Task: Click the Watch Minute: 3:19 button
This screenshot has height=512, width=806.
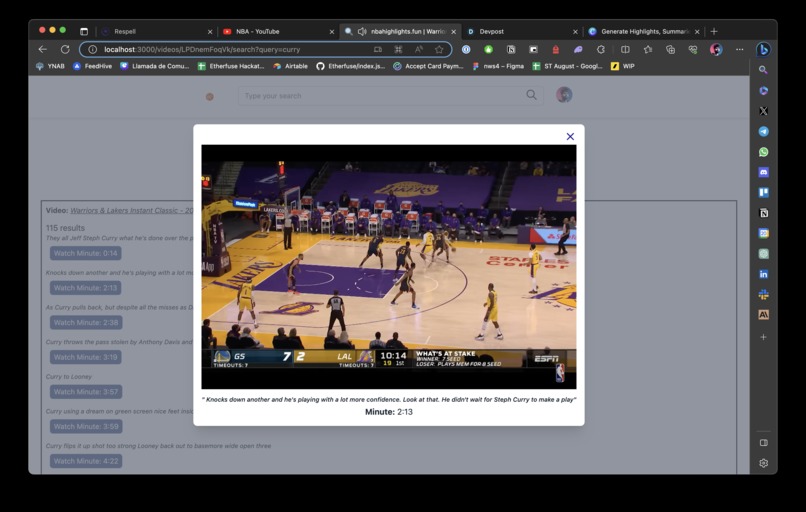Action: coord(86,357)
